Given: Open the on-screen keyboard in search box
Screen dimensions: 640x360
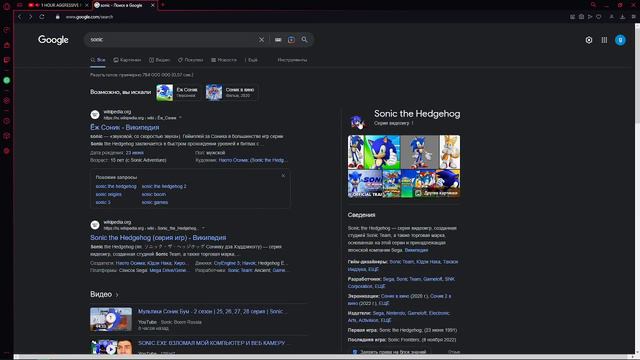Looking at the screenshot, I should 278,40.
